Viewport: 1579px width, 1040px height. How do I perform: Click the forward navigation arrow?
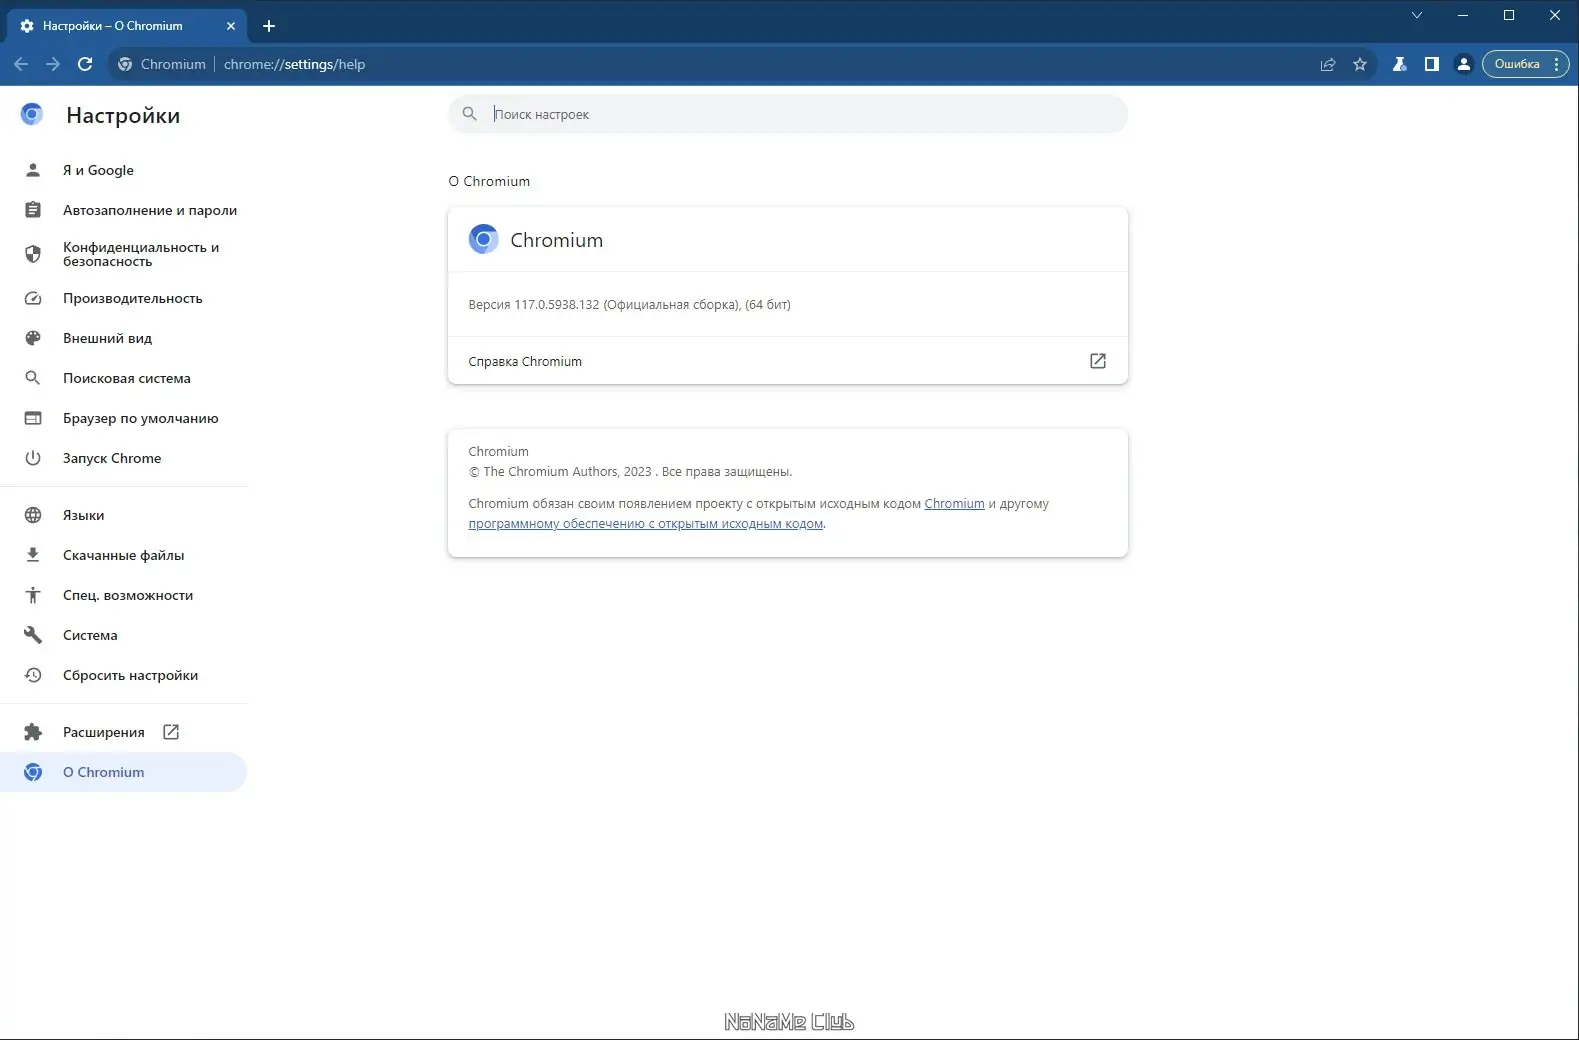point(53,64)
